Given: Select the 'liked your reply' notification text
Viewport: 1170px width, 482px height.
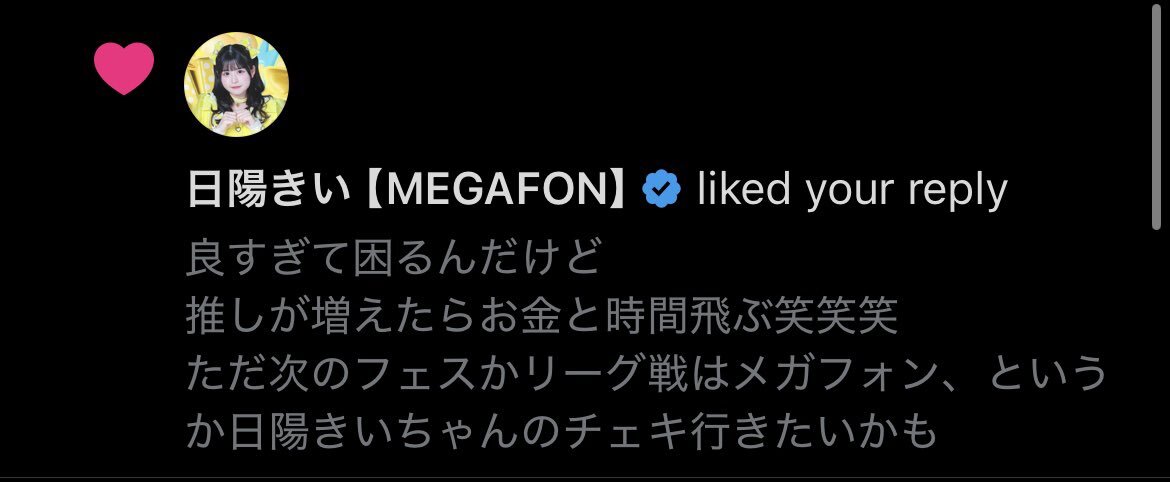Looking at the screenshot, I should (852, 191).
